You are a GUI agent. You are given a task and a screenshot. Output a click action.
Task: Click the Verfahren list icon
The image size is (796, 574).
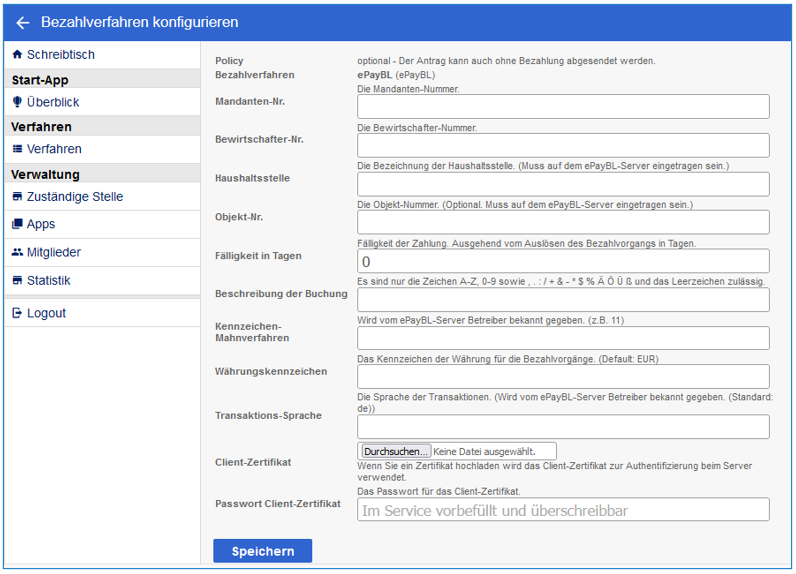pos(17,149)
